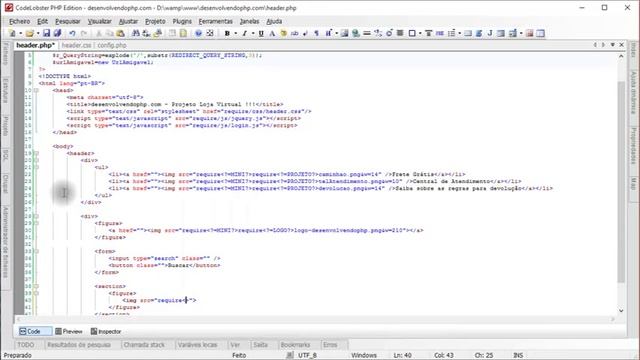The height and width of the screenshot is (360, 640).
Task: Click the list insert toolbar icon
Action: pyautogui.click(x=451, y=33)
